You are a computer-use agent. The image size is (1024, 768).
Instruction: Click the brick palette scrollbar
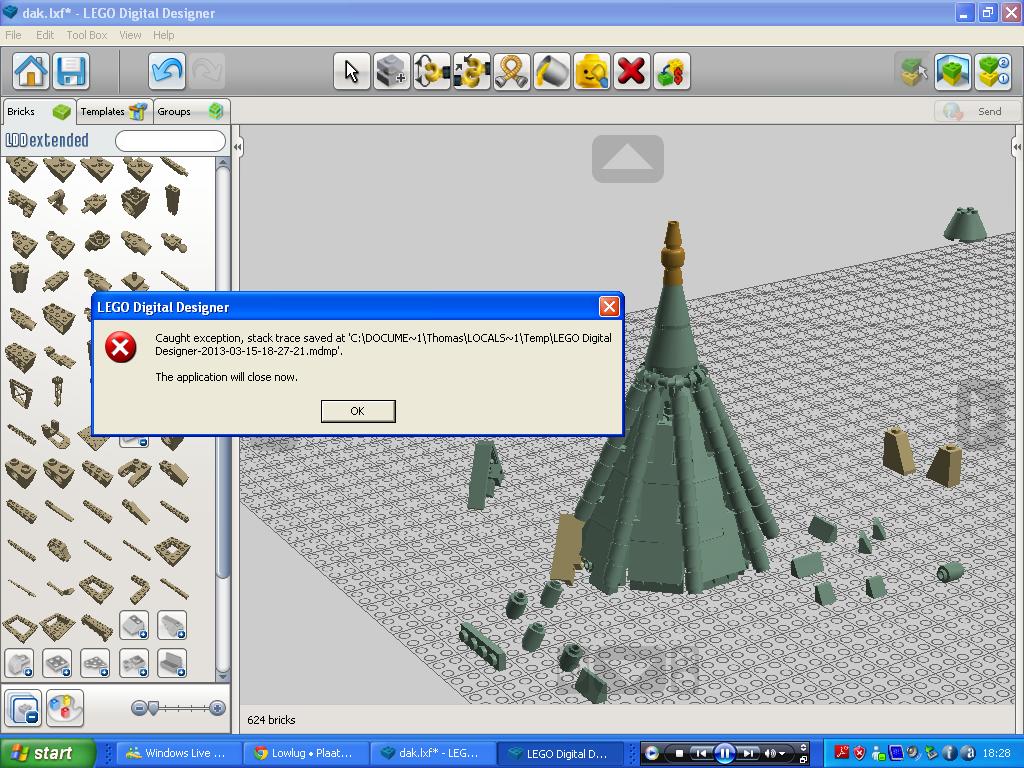(223, 372)
